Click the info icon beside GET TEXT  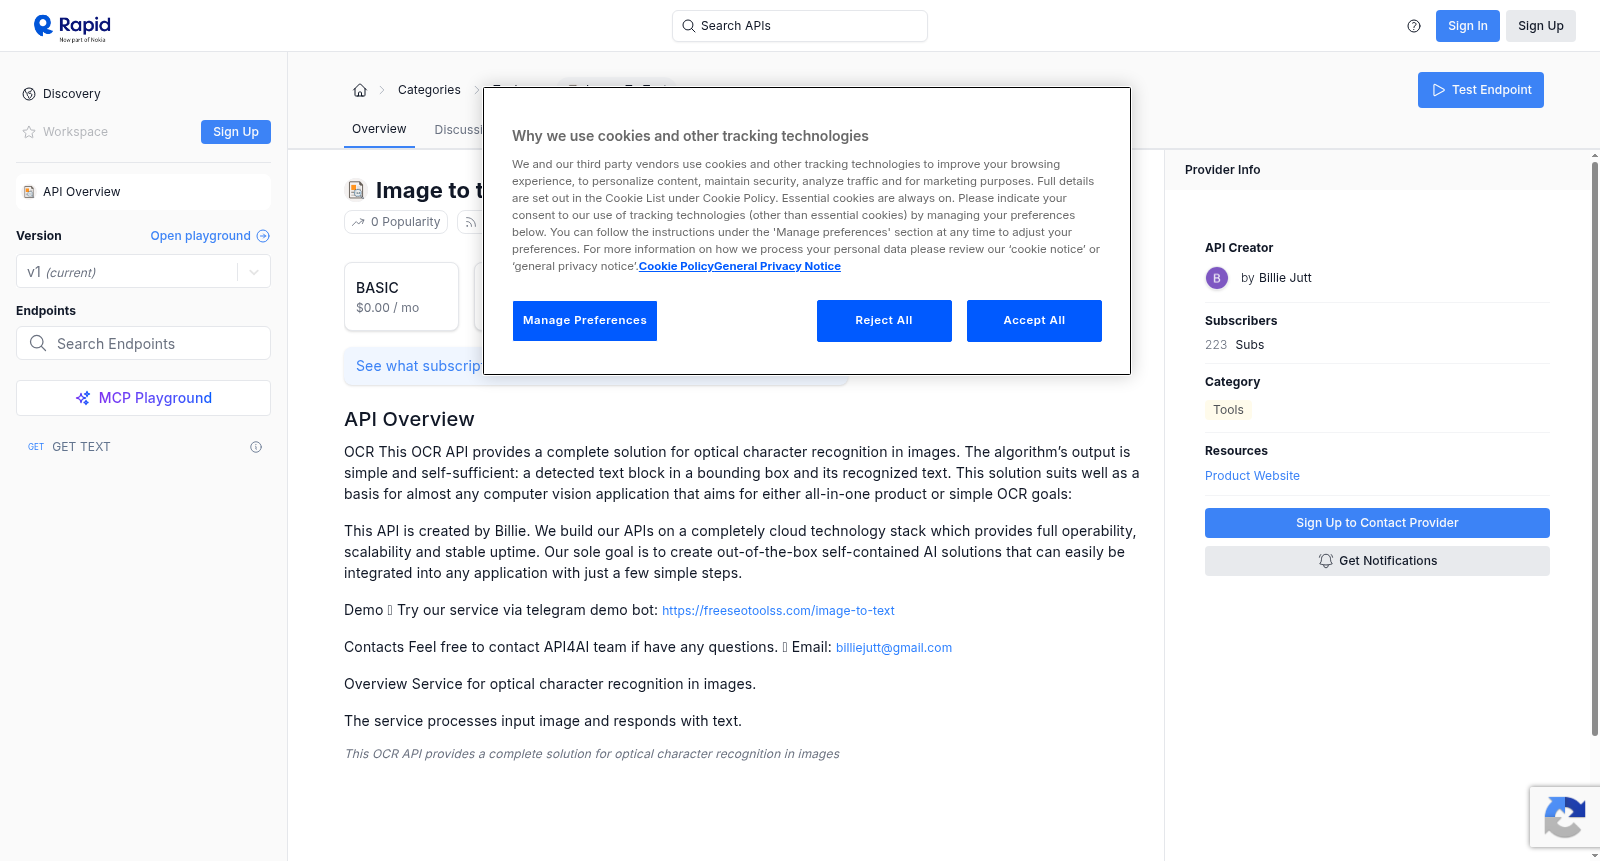(256, 447)
